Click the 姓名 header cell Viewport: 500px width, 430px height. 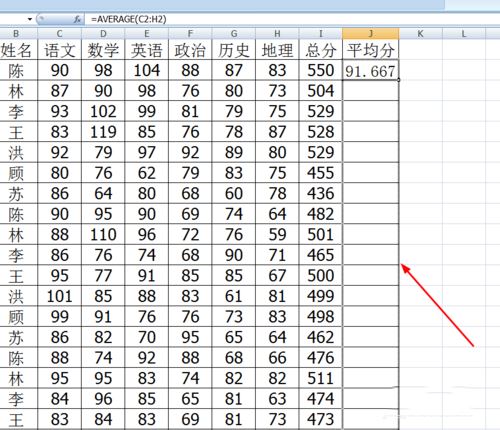click(17, 50)
